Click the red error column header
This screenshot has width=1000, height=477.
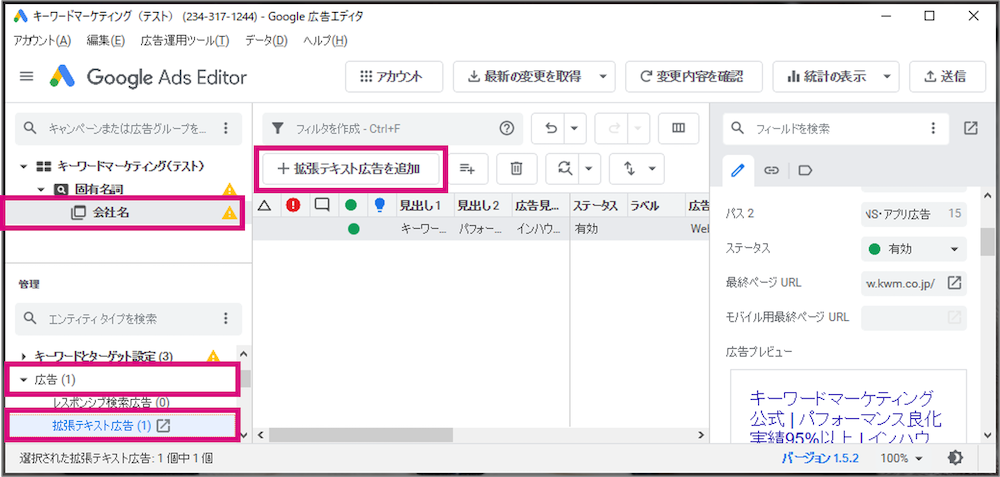[293, 205]
